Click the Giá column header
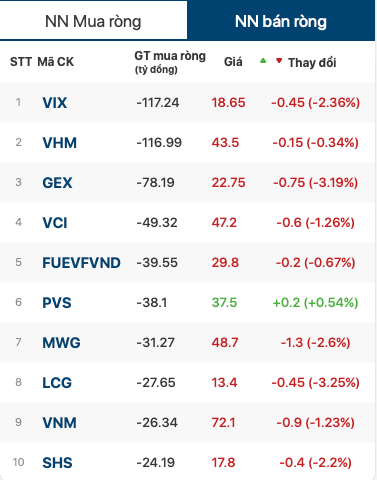The height and width of the screenshot is (480, 377). pyautogui.click(x=233, y=62)
